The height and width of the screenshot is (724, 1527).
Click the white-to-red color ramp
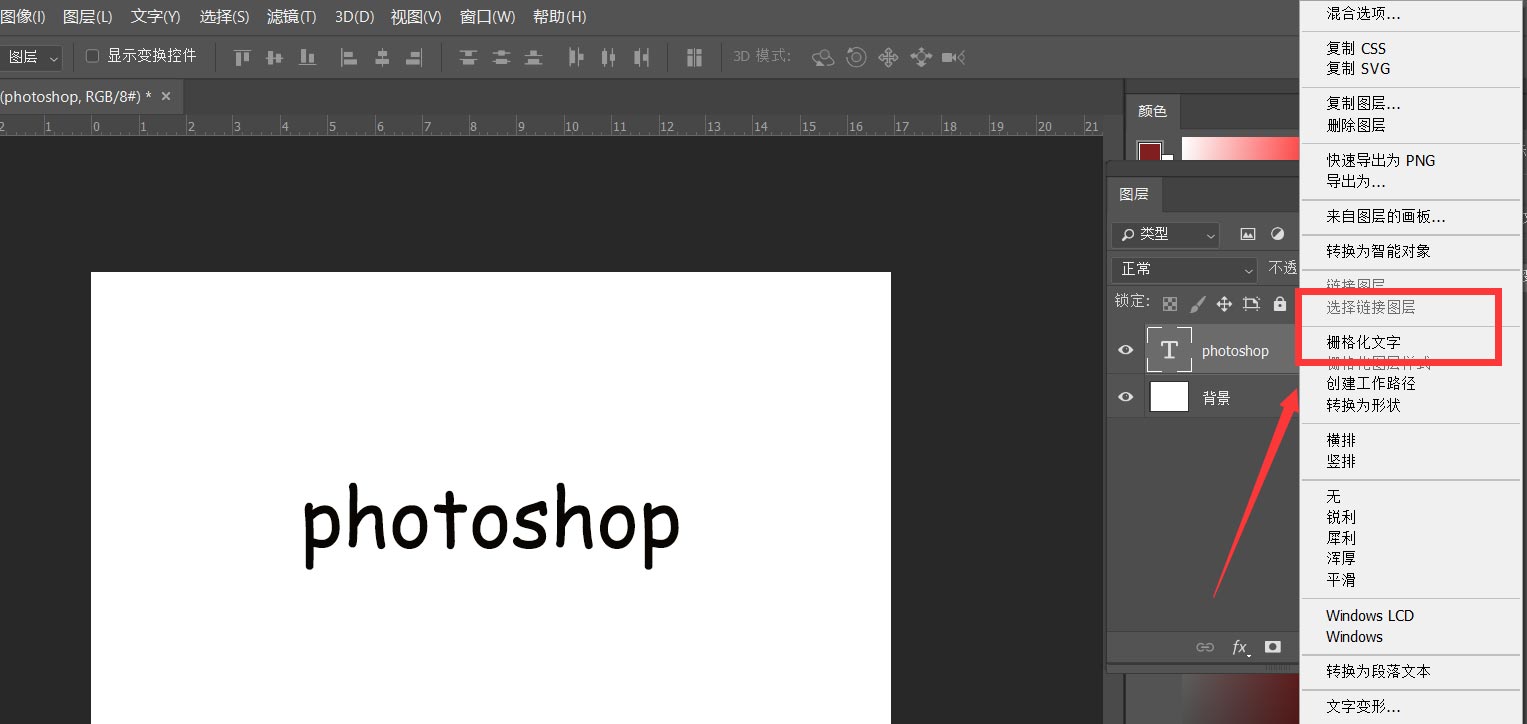(x=1240, y=149)
